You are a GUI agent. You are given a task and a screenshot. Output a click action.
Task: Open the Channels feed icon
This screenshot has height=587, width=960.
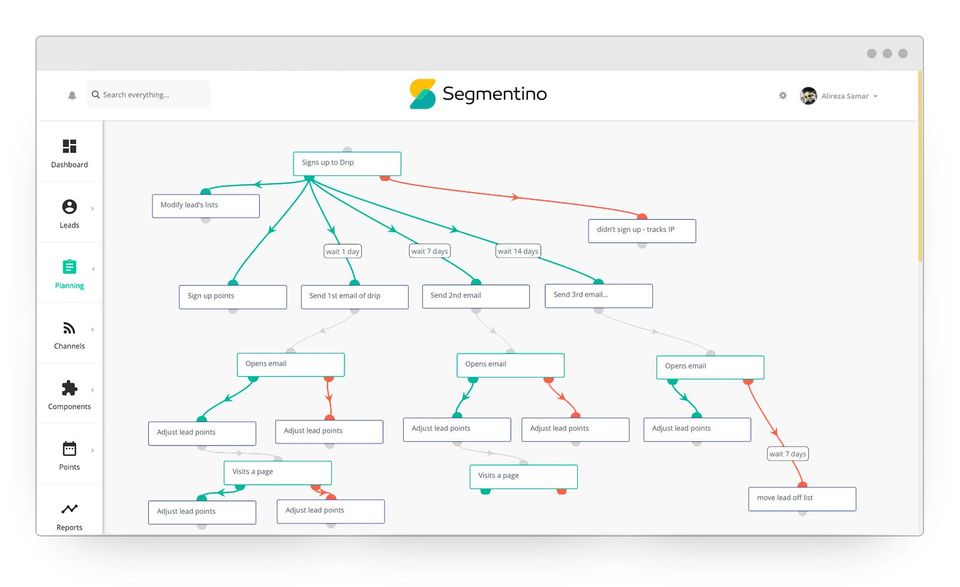(x=69, y=328)
